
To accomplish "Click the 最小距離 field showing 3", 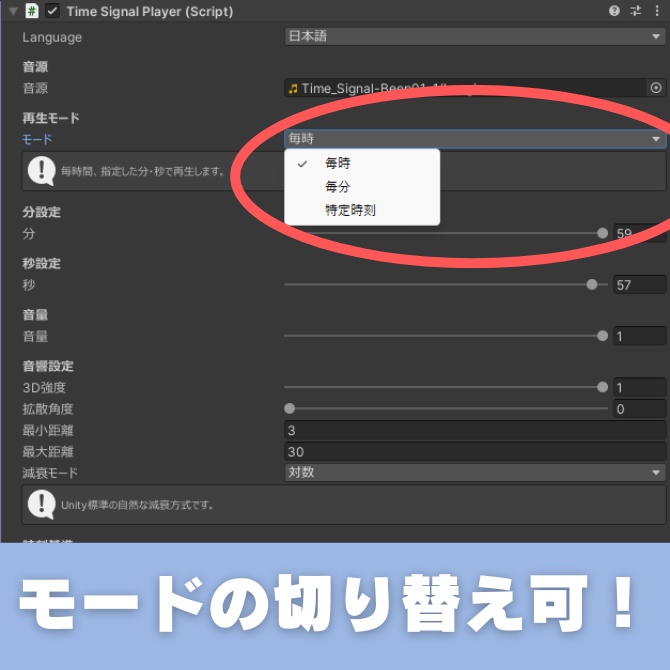I will (x=475, y=430).
